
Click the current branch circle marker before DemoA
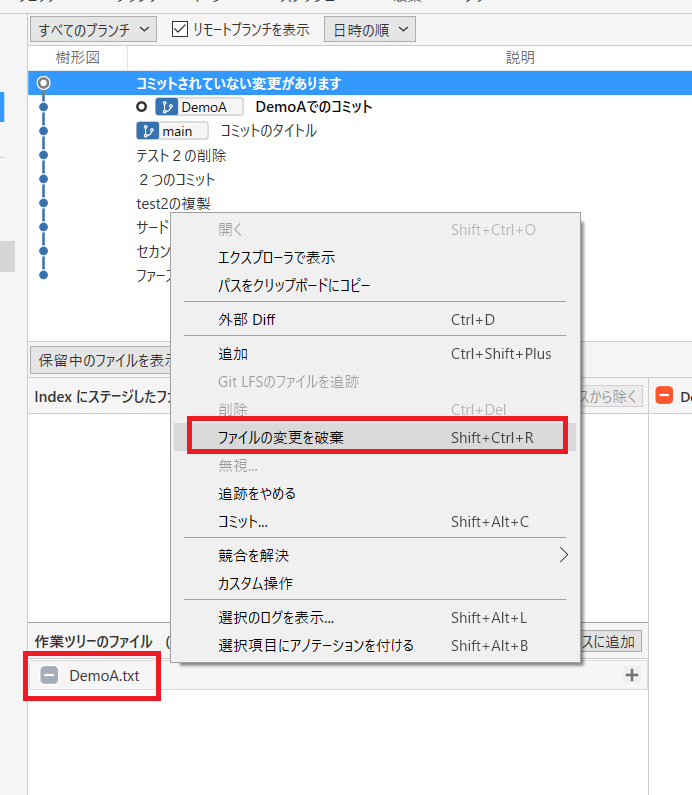coord(142,107)
